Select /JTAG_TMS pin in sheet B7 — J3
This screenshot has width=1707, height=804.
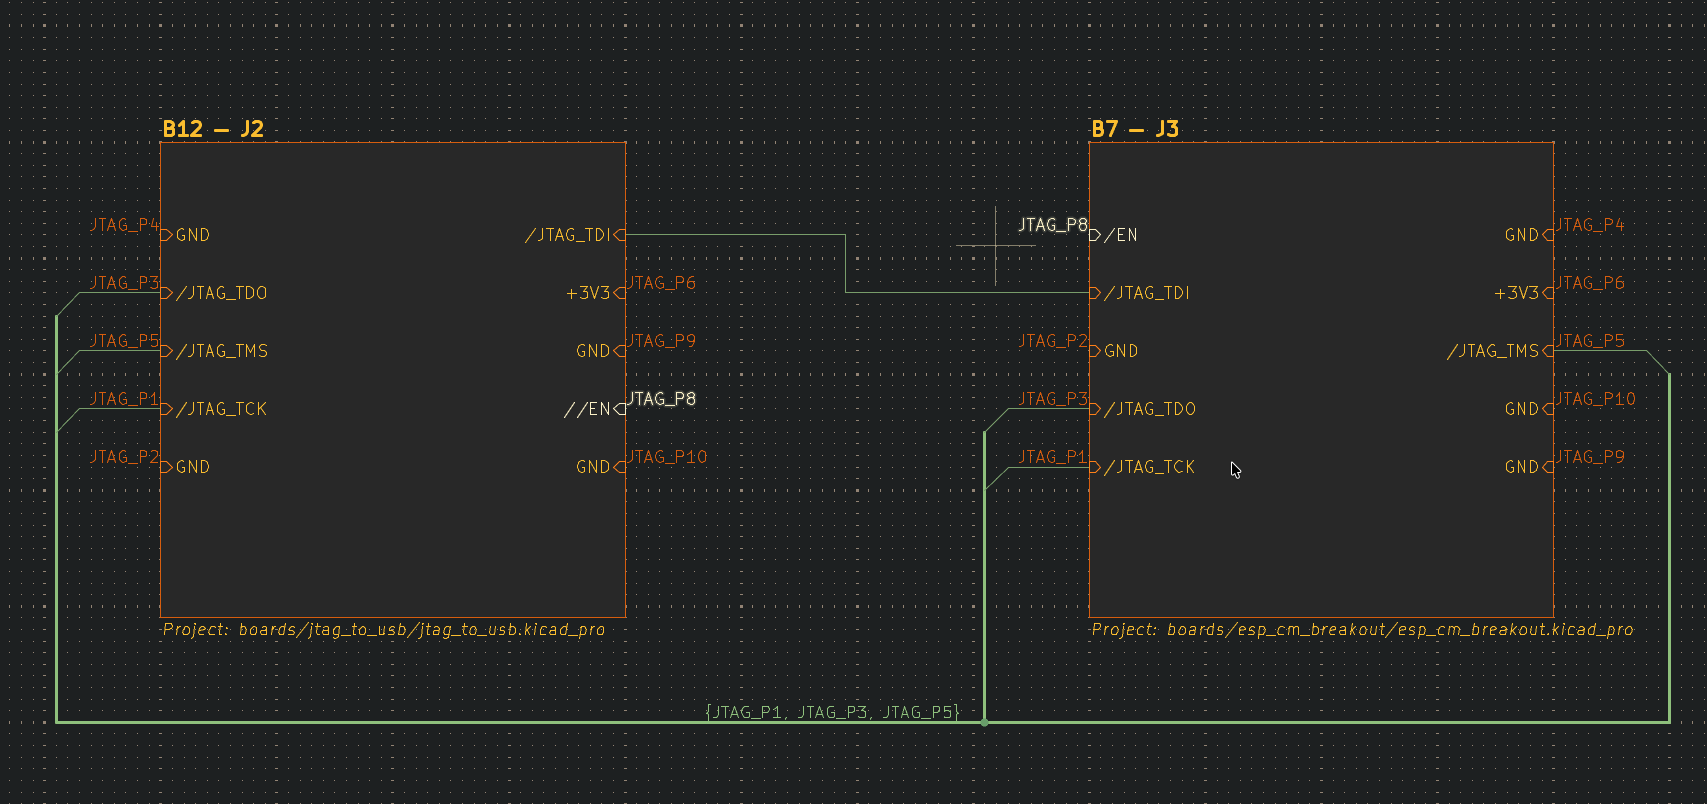click(1500, 351)
